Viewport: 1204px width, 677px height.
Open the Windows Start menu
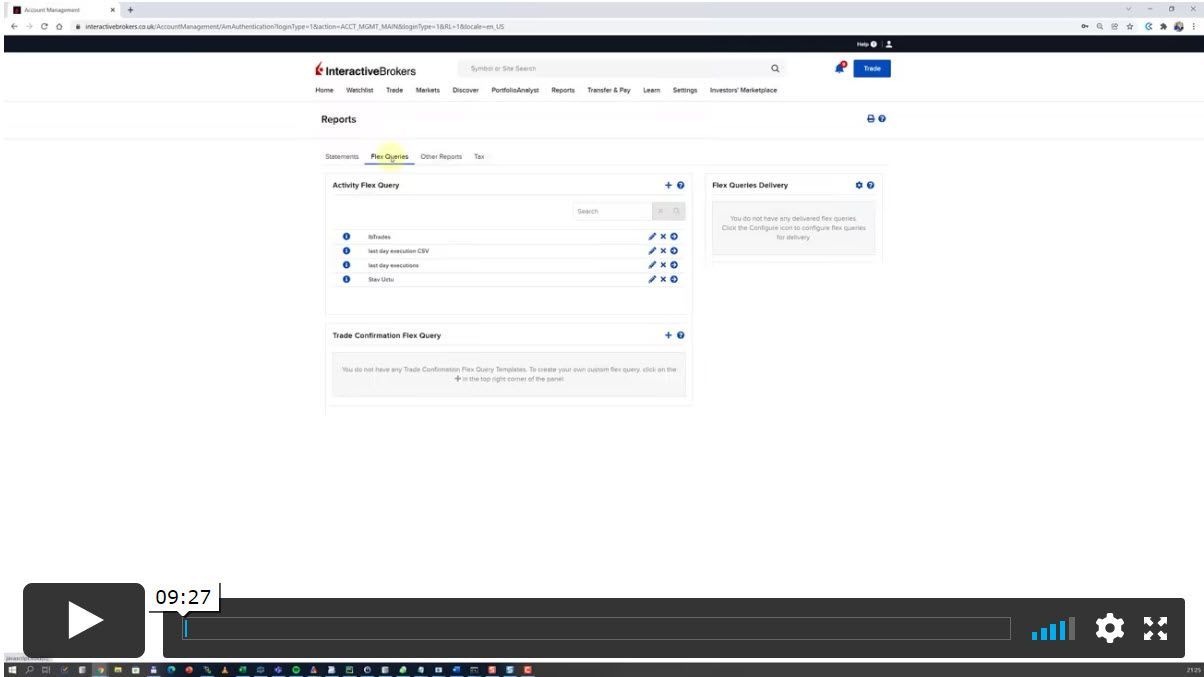12,670
